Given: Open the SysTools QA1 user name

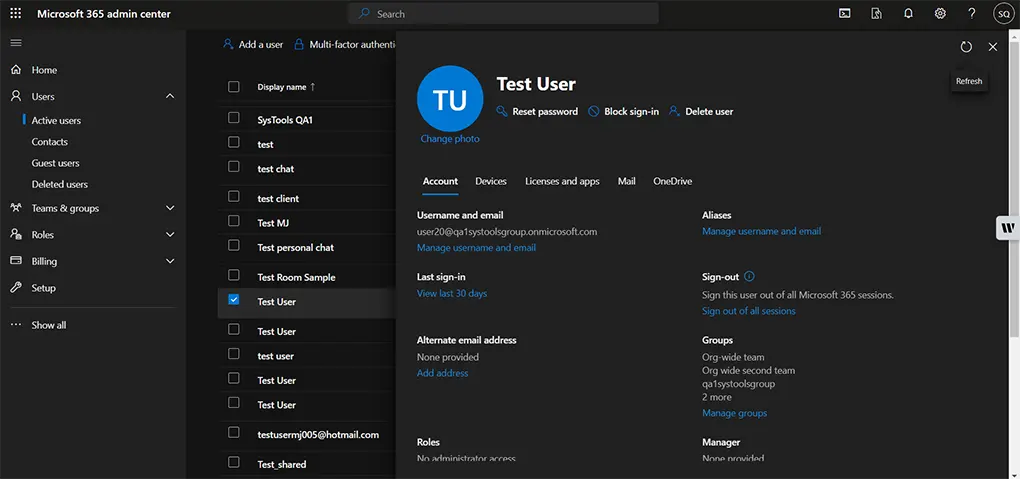Looking at the screenshot, I should pos(285,120).
